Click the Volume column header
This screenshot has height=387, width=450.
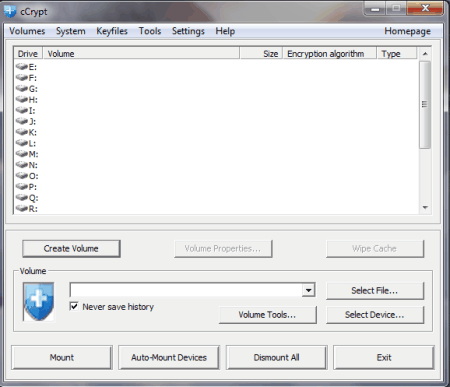coord(141,54)
